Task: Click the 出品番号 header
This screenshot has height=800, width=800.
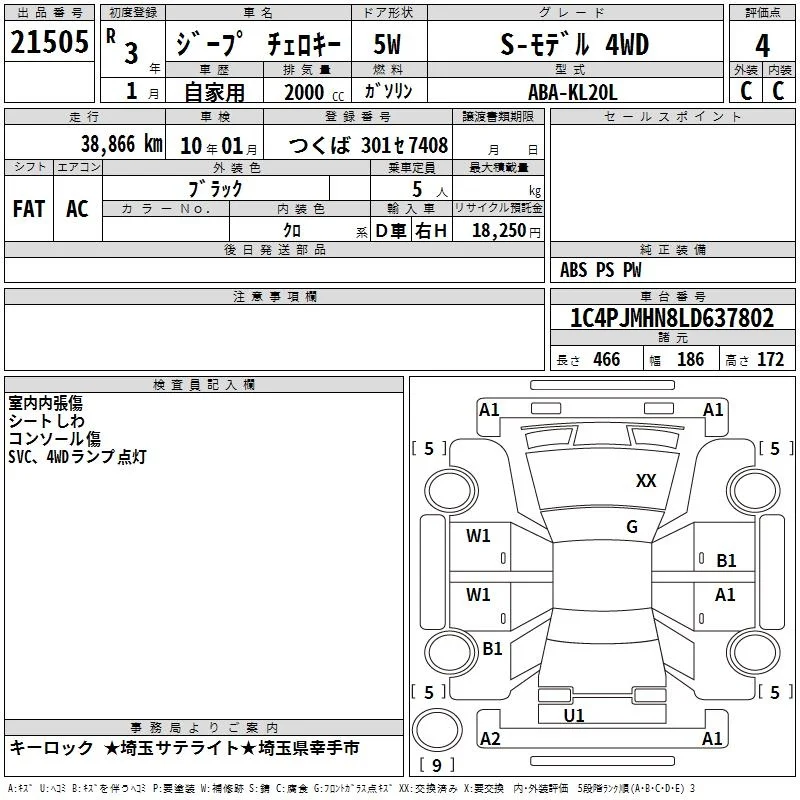Action: (x=49, y=13)
